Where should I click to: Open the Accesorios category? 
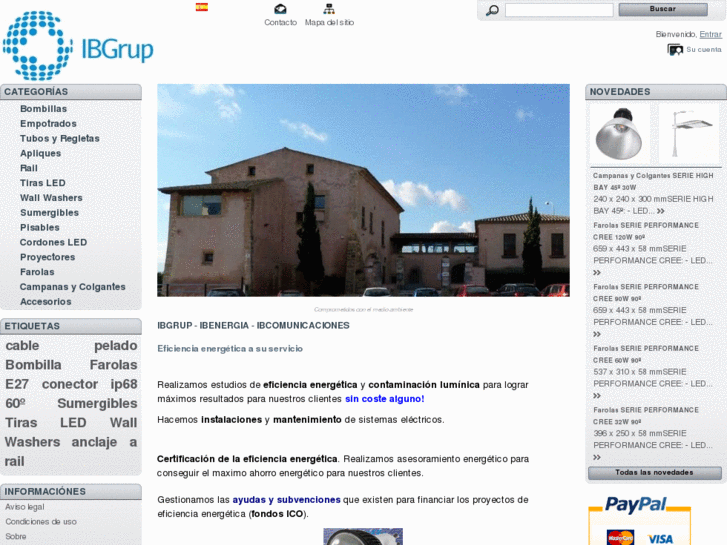pyautogui.click(x=45, y=302)
